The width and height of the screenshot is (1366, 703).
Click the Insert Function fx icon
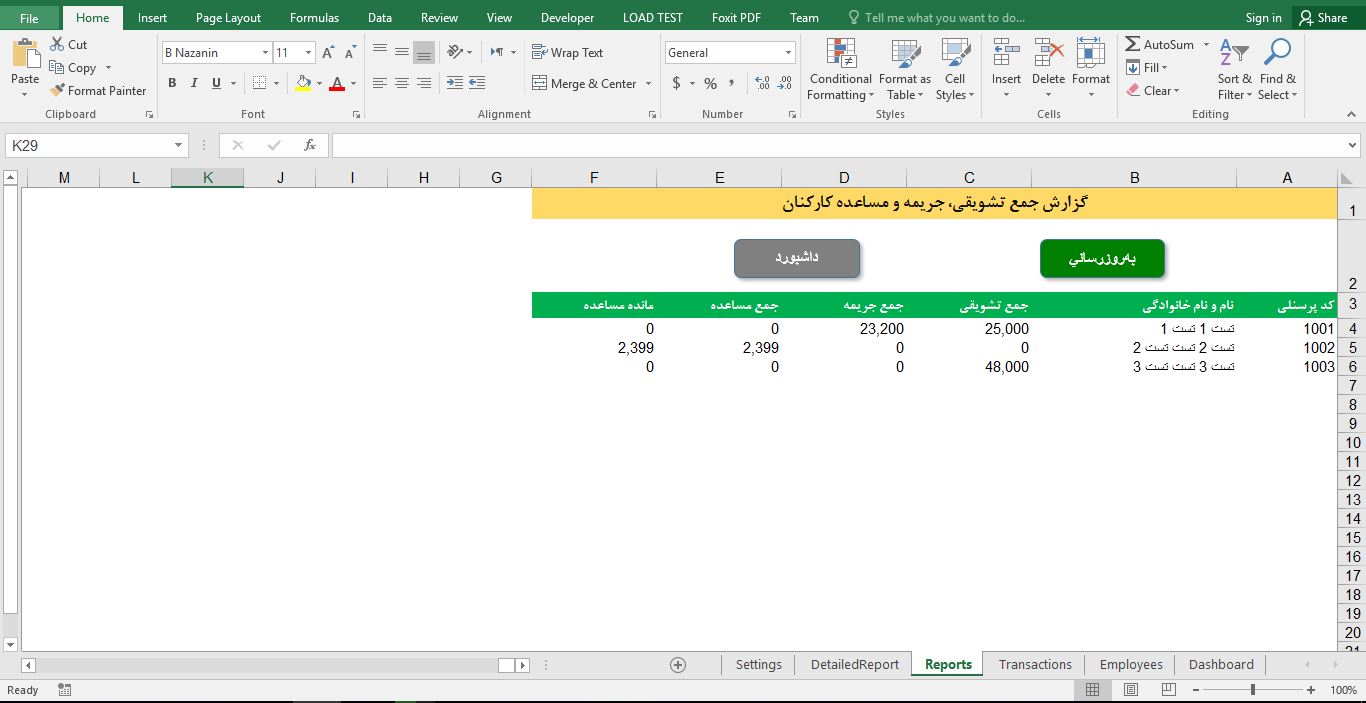(310, 145)
